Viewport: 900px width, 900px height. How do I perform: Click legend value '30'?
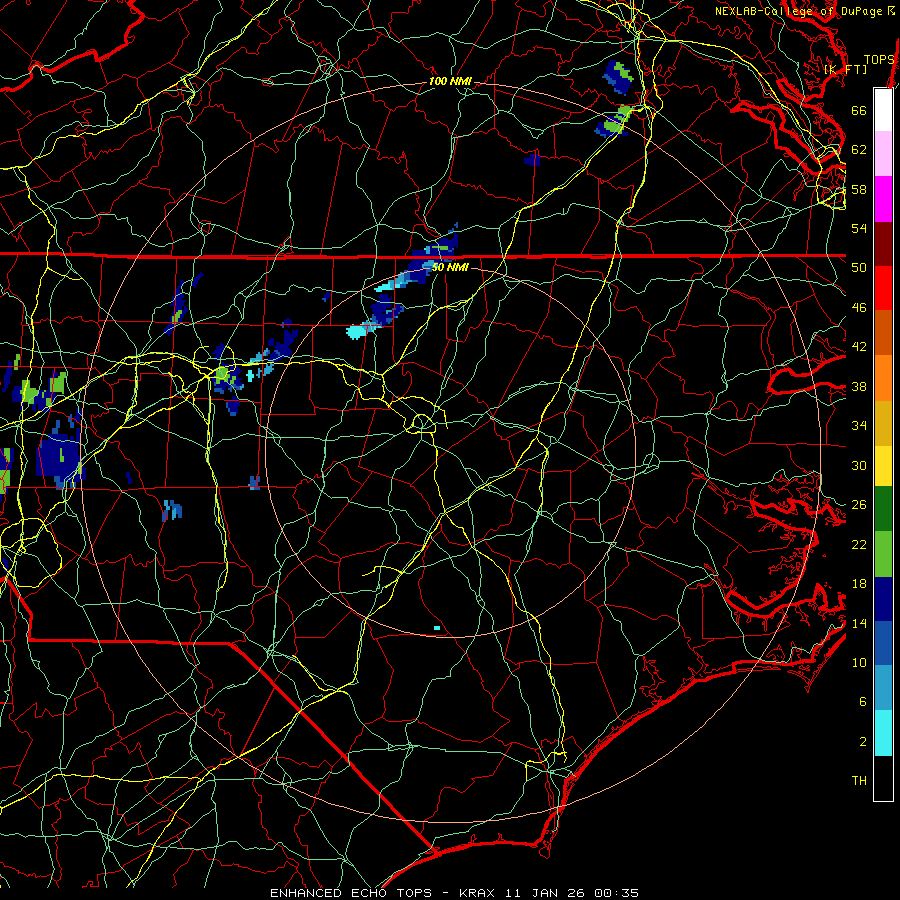pos(859,465)
